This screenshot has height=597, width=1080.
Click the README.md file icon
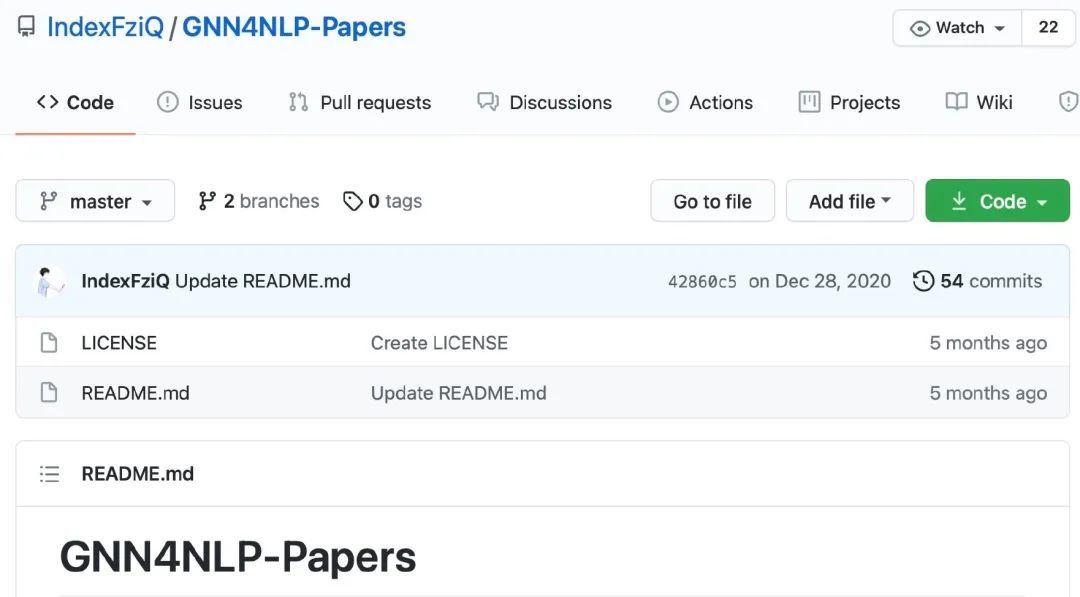pyautogui.click(x=49, y=392)
